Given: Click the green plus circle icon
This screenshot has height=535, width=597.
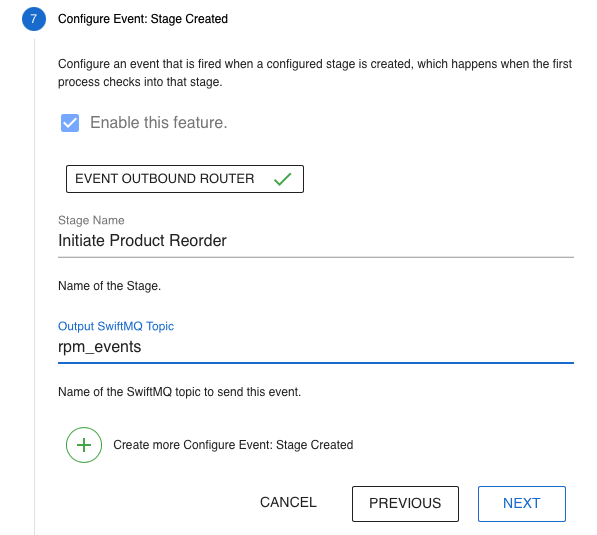Looking at the screenshot, I should click(x=84, y=445).
